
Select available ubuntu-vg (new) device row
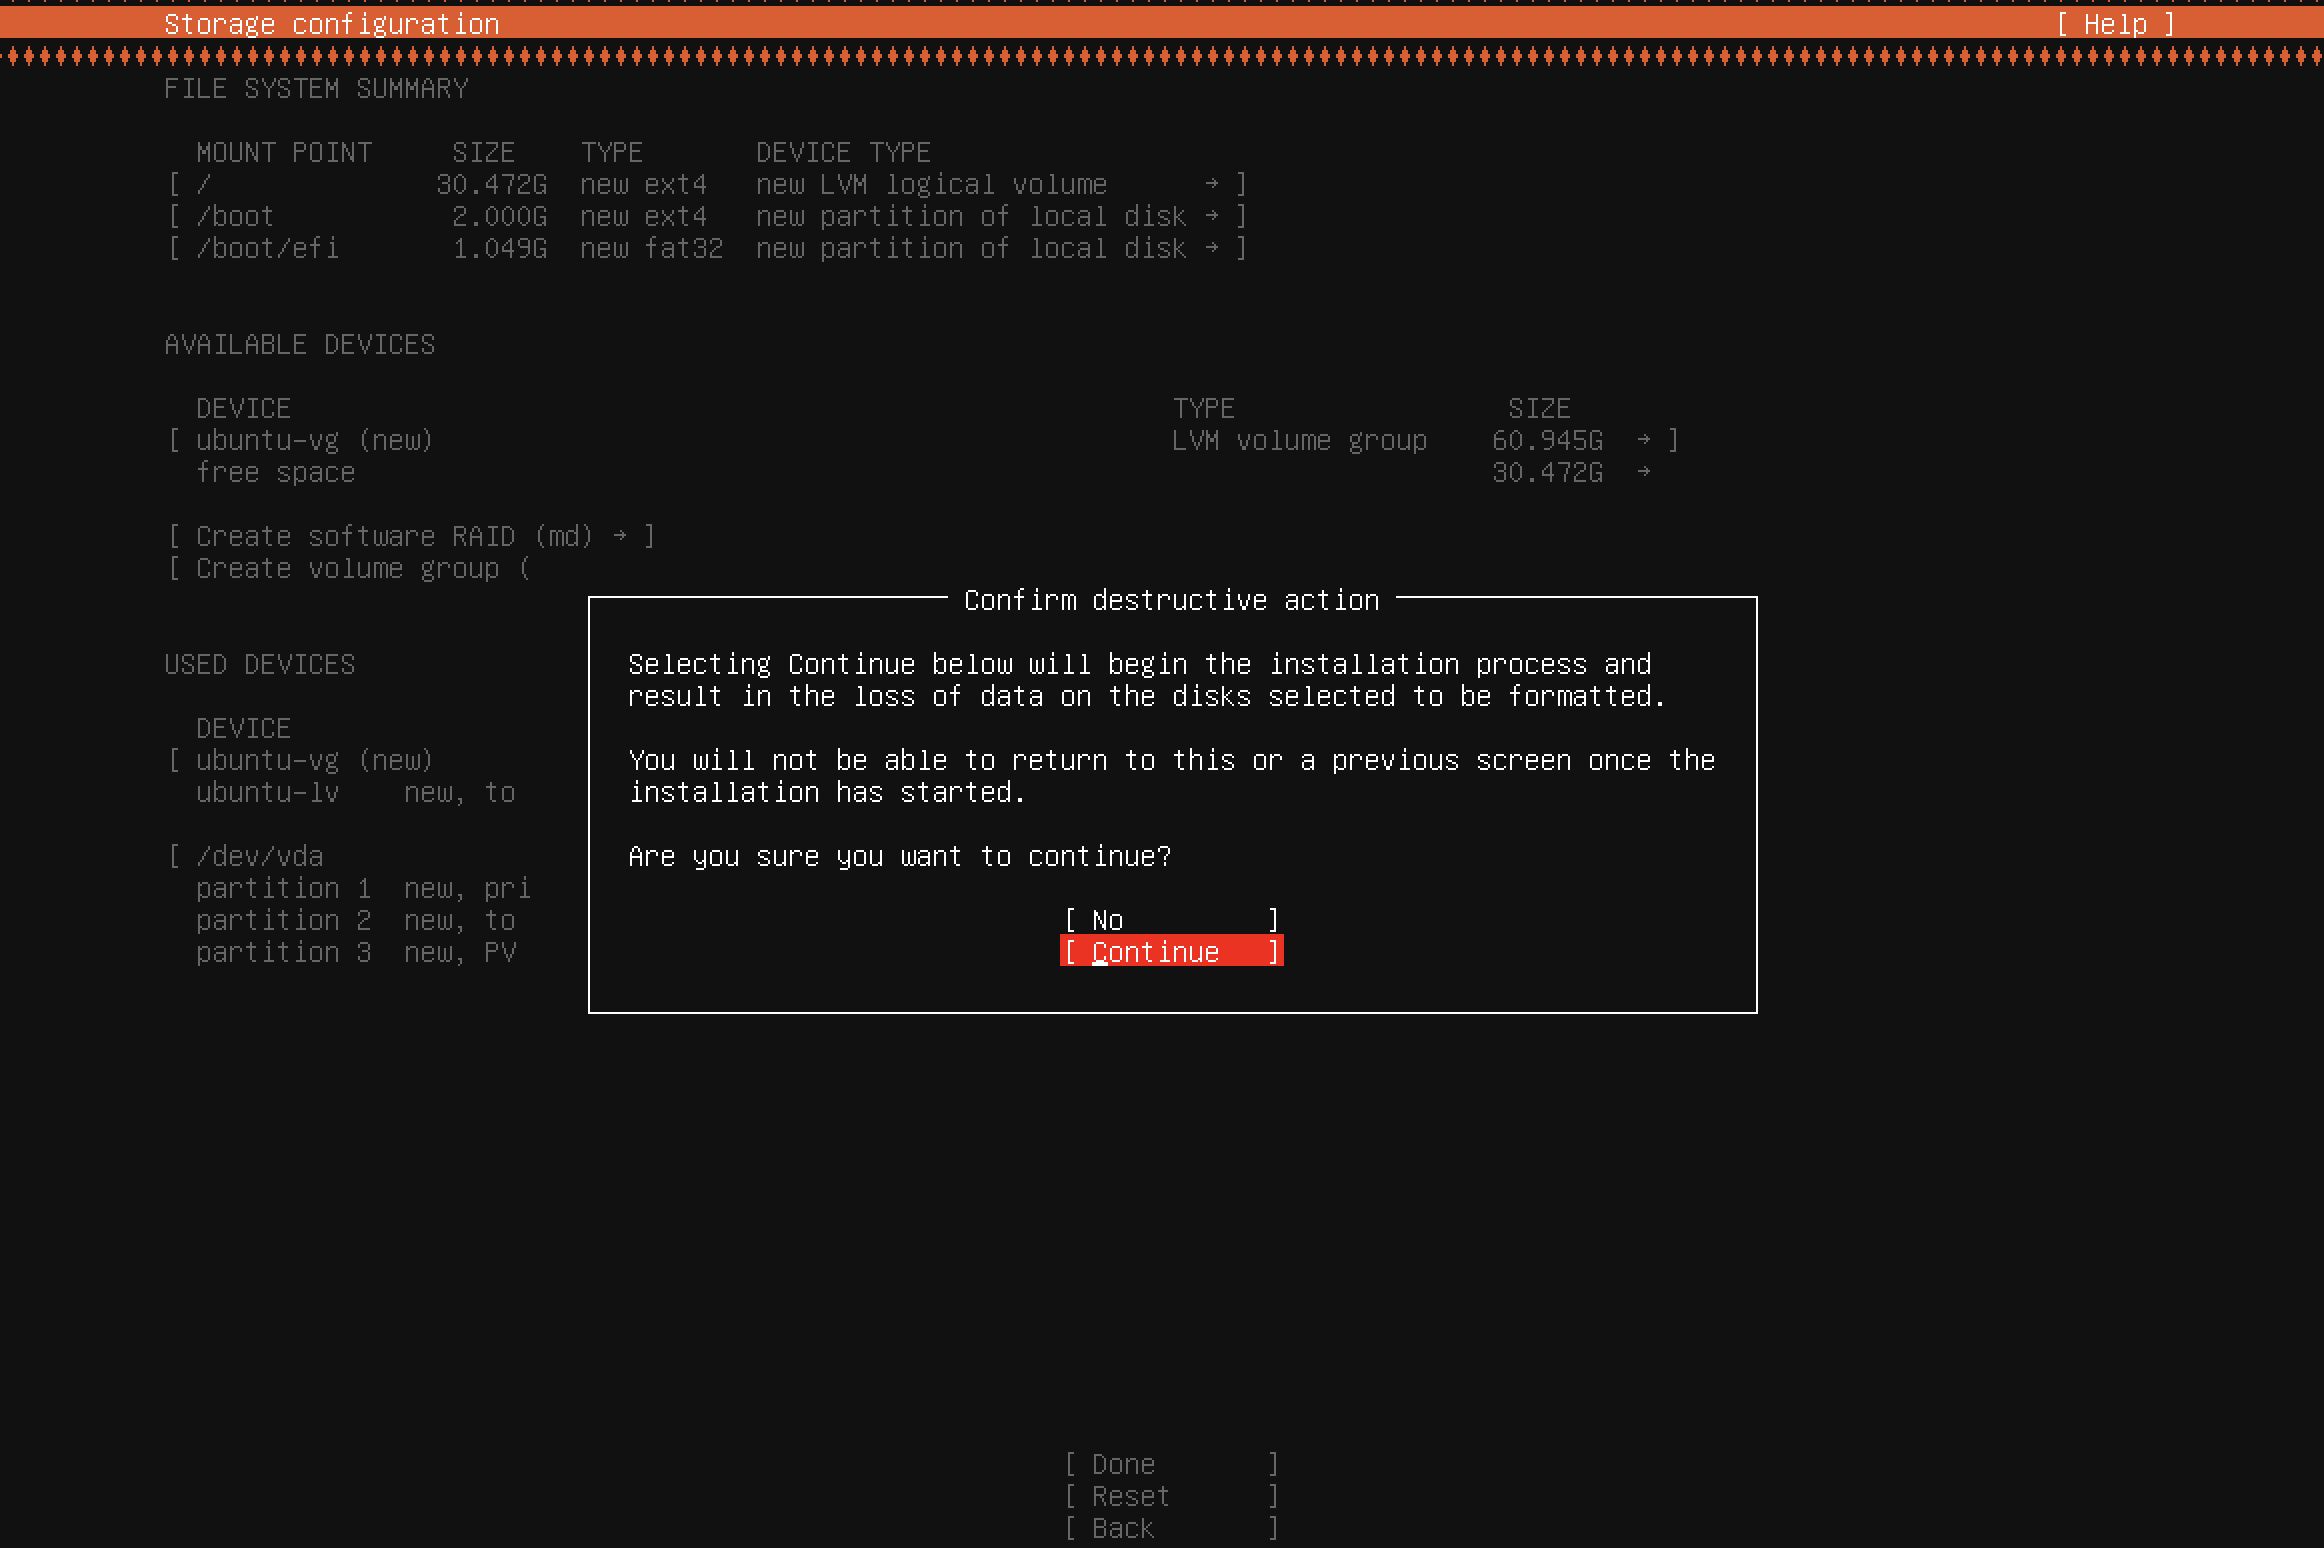[314, 440]
